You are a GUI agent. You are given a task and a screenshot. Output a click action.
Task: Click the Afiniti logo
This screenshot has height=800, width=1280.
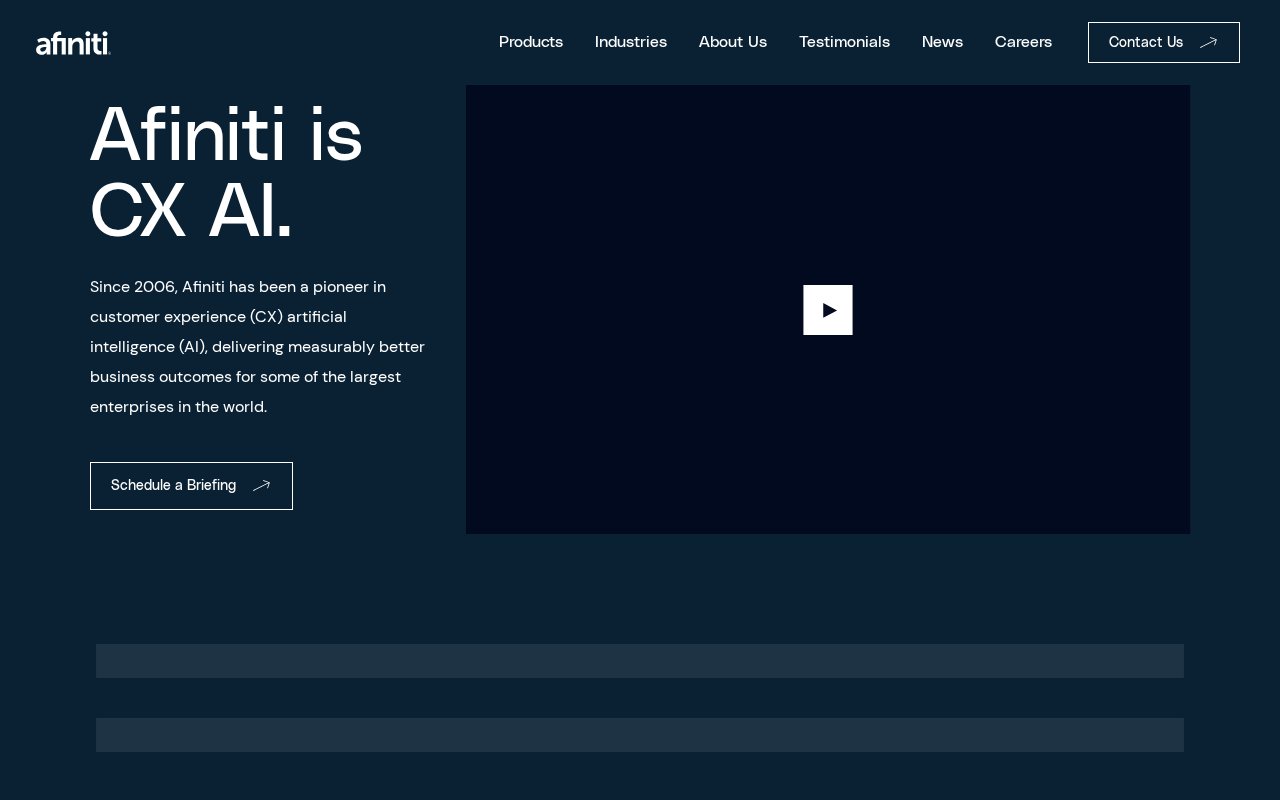73,43
